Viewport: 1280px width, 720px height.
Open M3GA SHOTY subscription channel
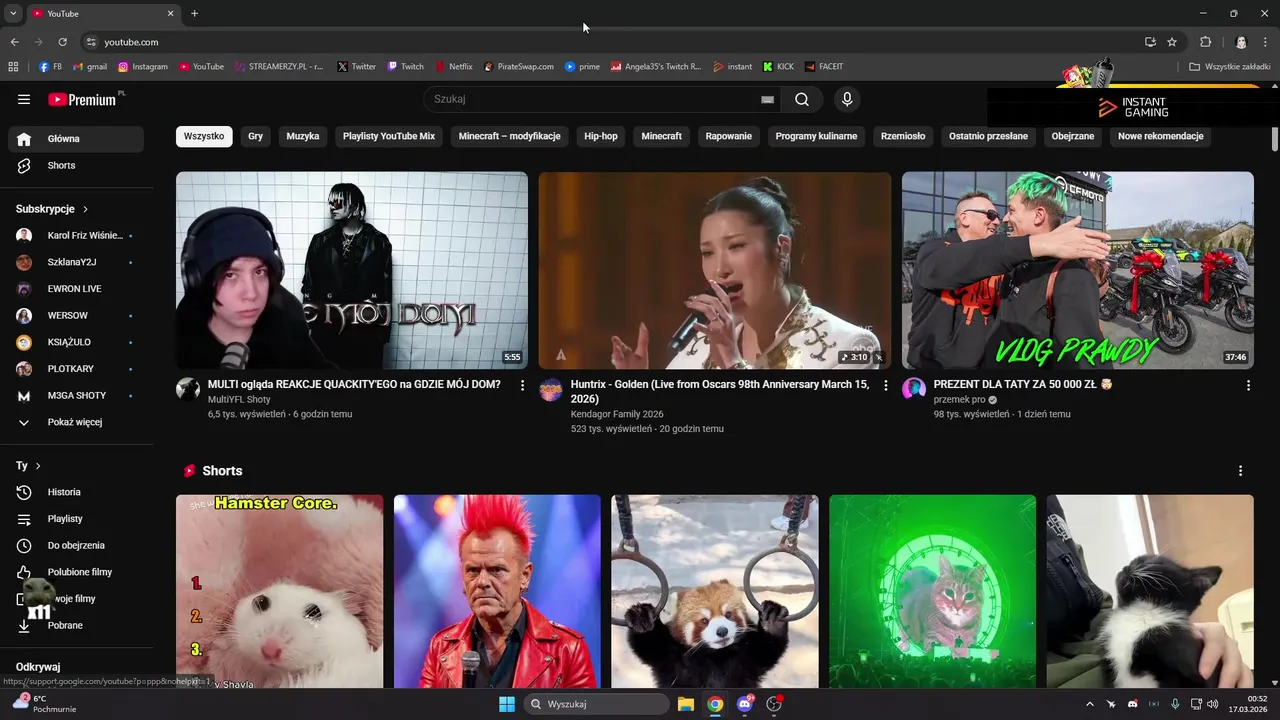[x=76, y=395]
